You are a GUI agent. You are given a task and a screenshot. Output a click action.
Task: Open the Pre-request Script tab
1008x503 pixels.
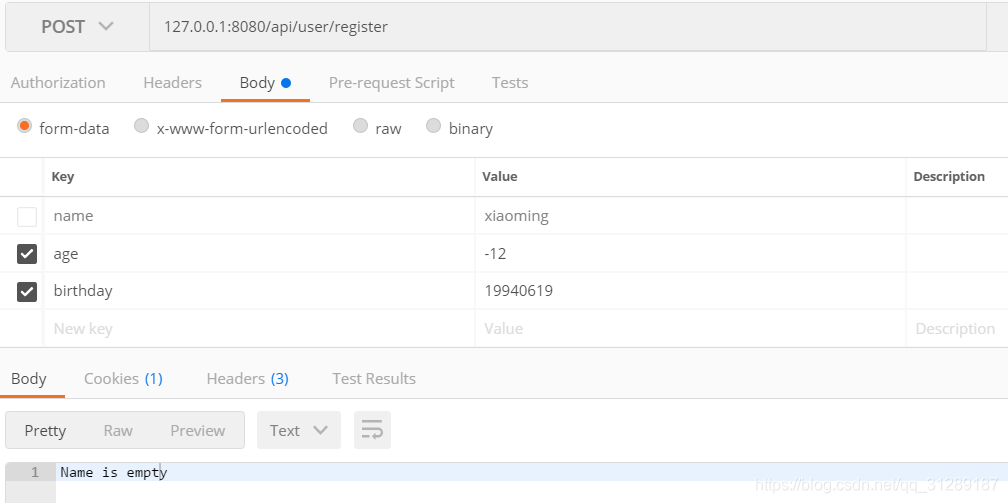click(x=392, y=83)
